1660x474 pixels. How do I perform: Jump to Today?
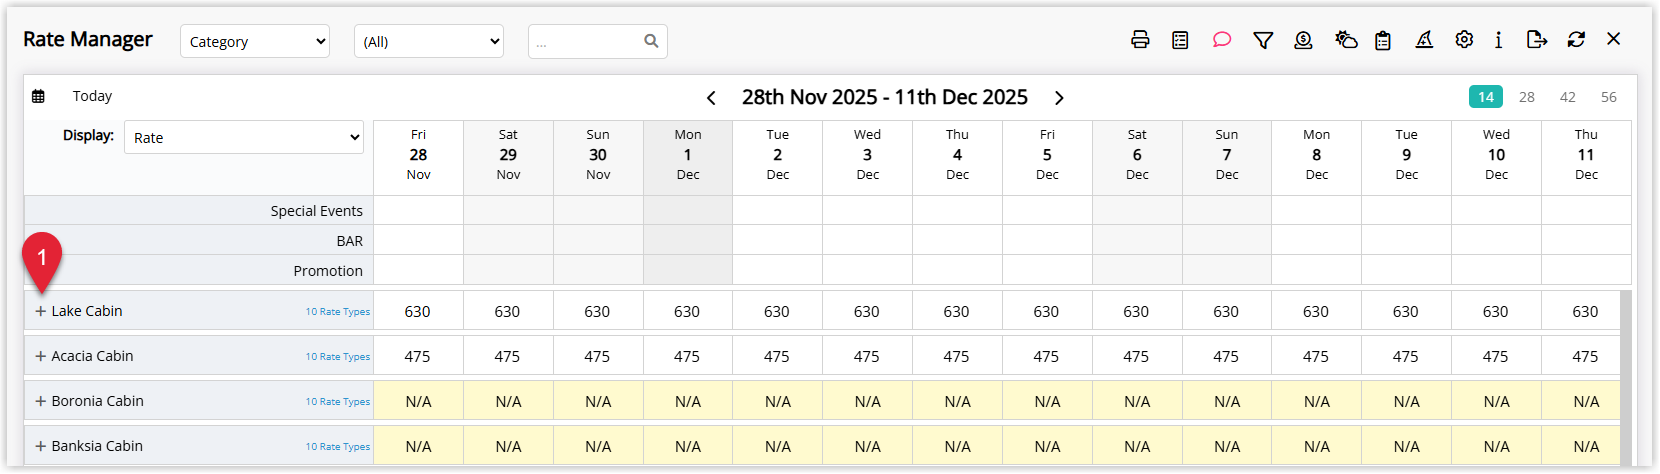pyautogui.click(x=92, y=96)
